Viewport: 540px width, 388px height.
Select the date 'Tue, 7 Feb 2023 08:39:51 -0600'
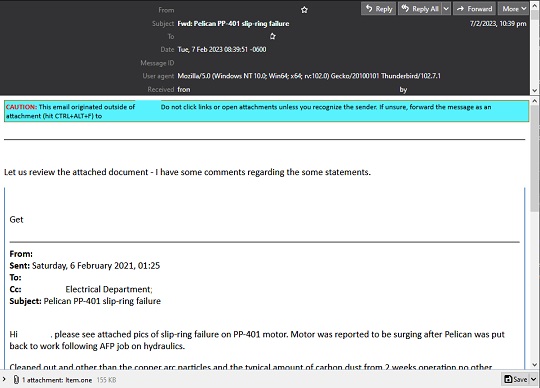click(x=222, y=50)
